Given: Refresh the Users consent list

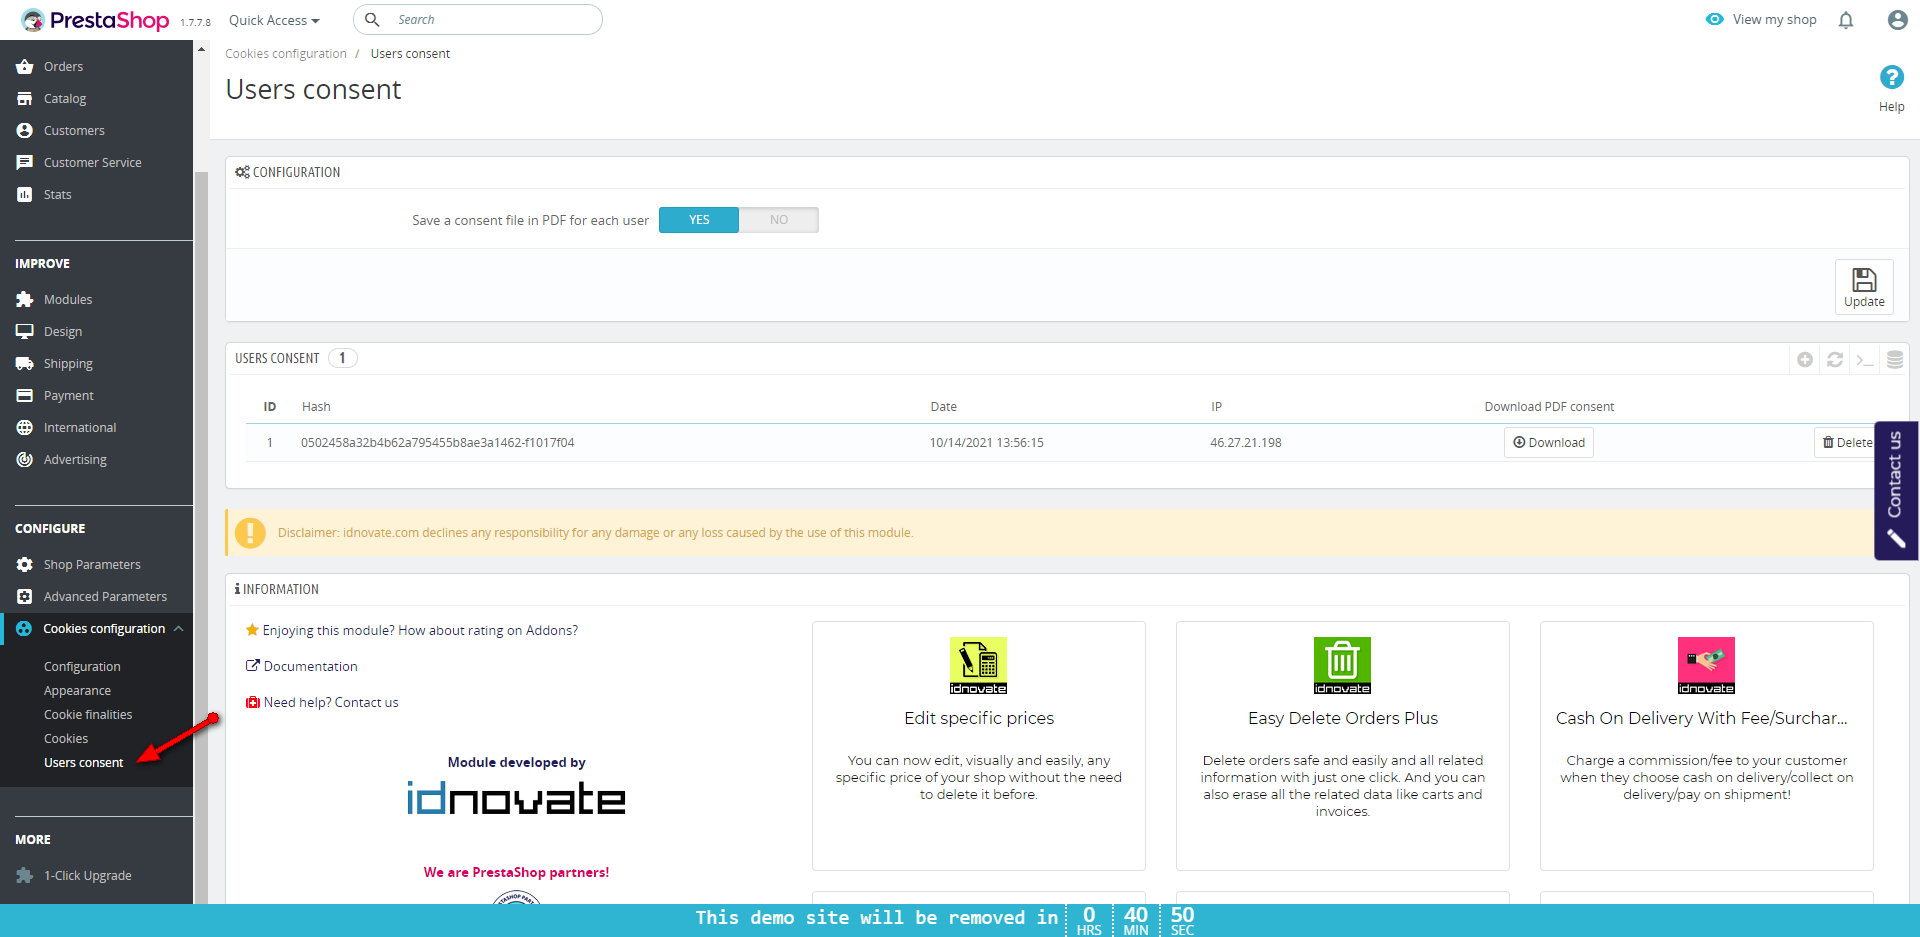Looking at the screenshot, I should 1835,360.
